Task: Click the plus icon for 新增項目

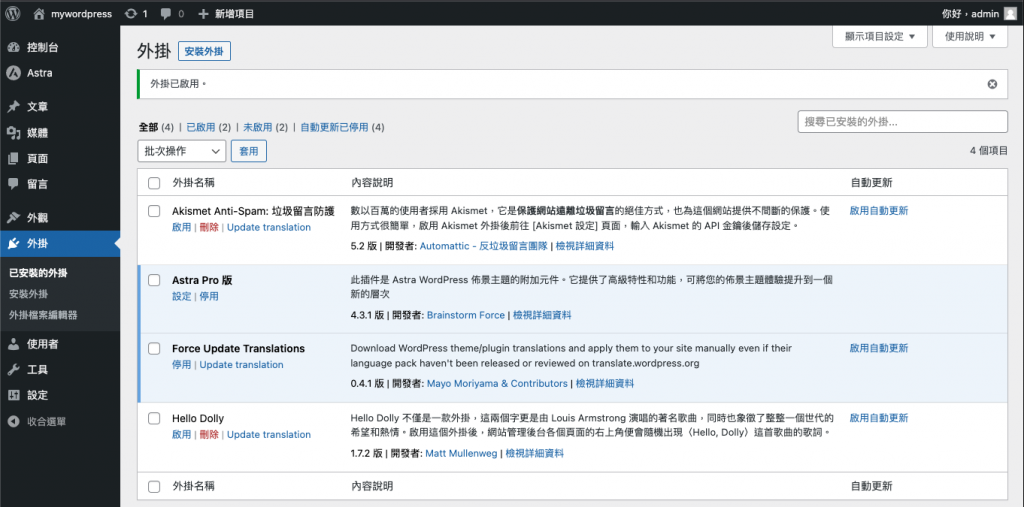Action: [203, 13]
